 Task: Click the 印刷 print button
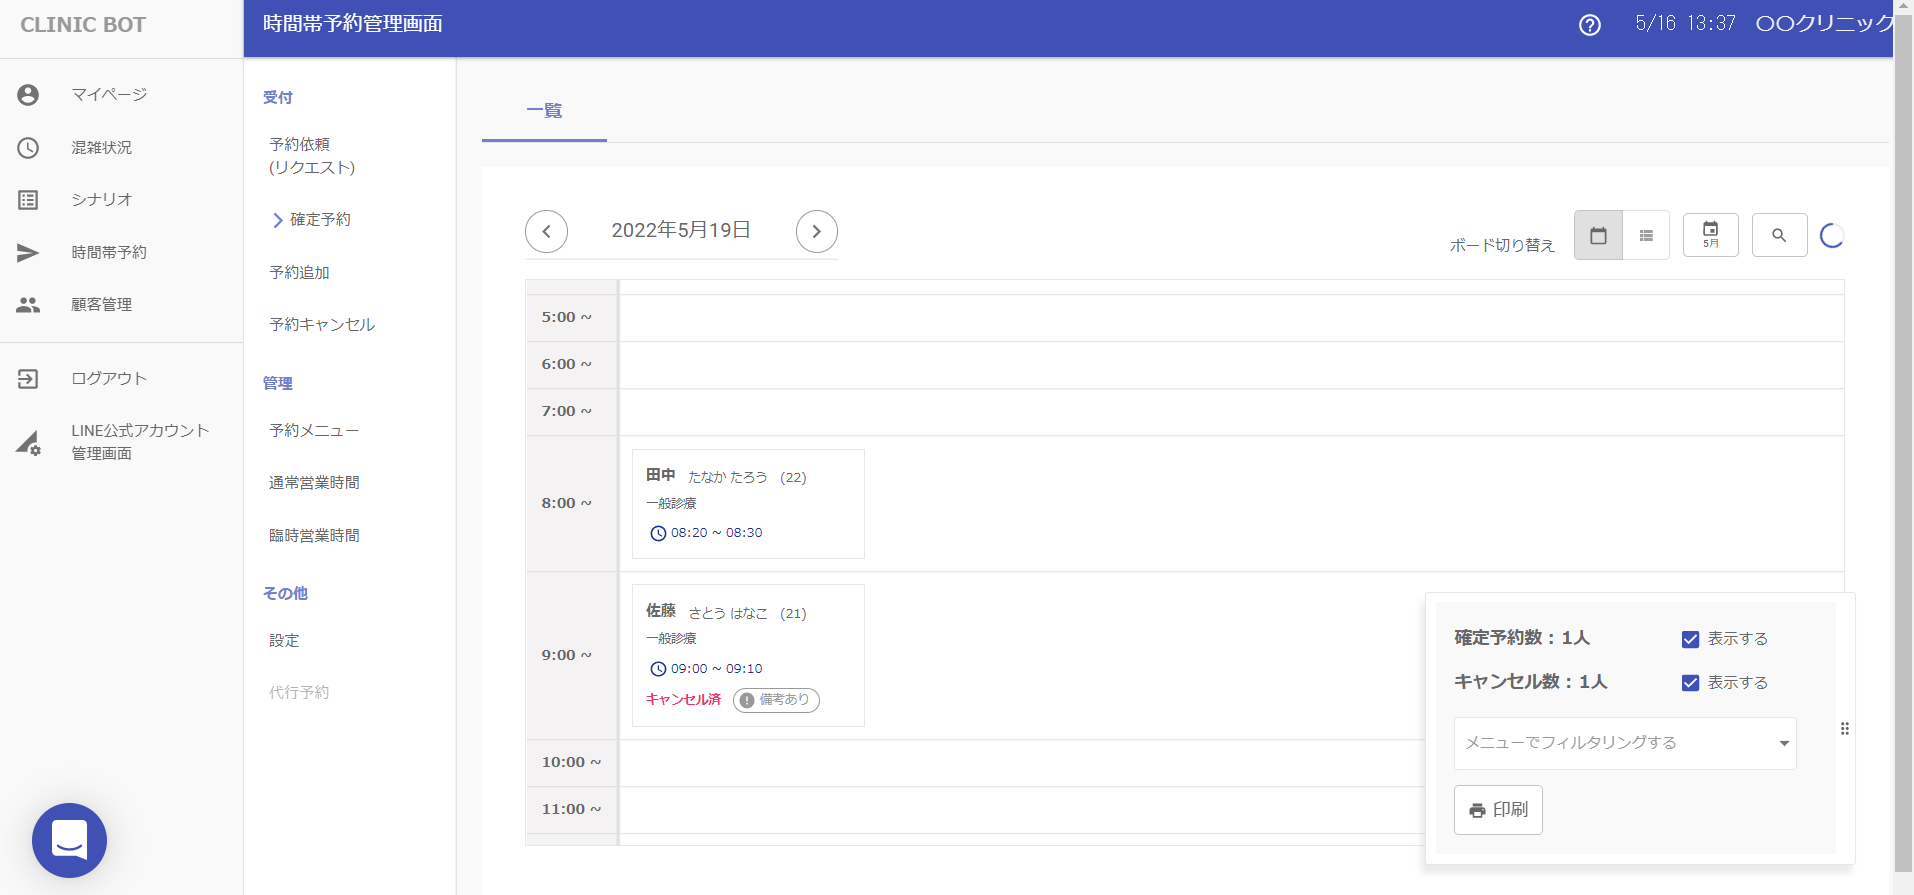(x=1497, y=810)
